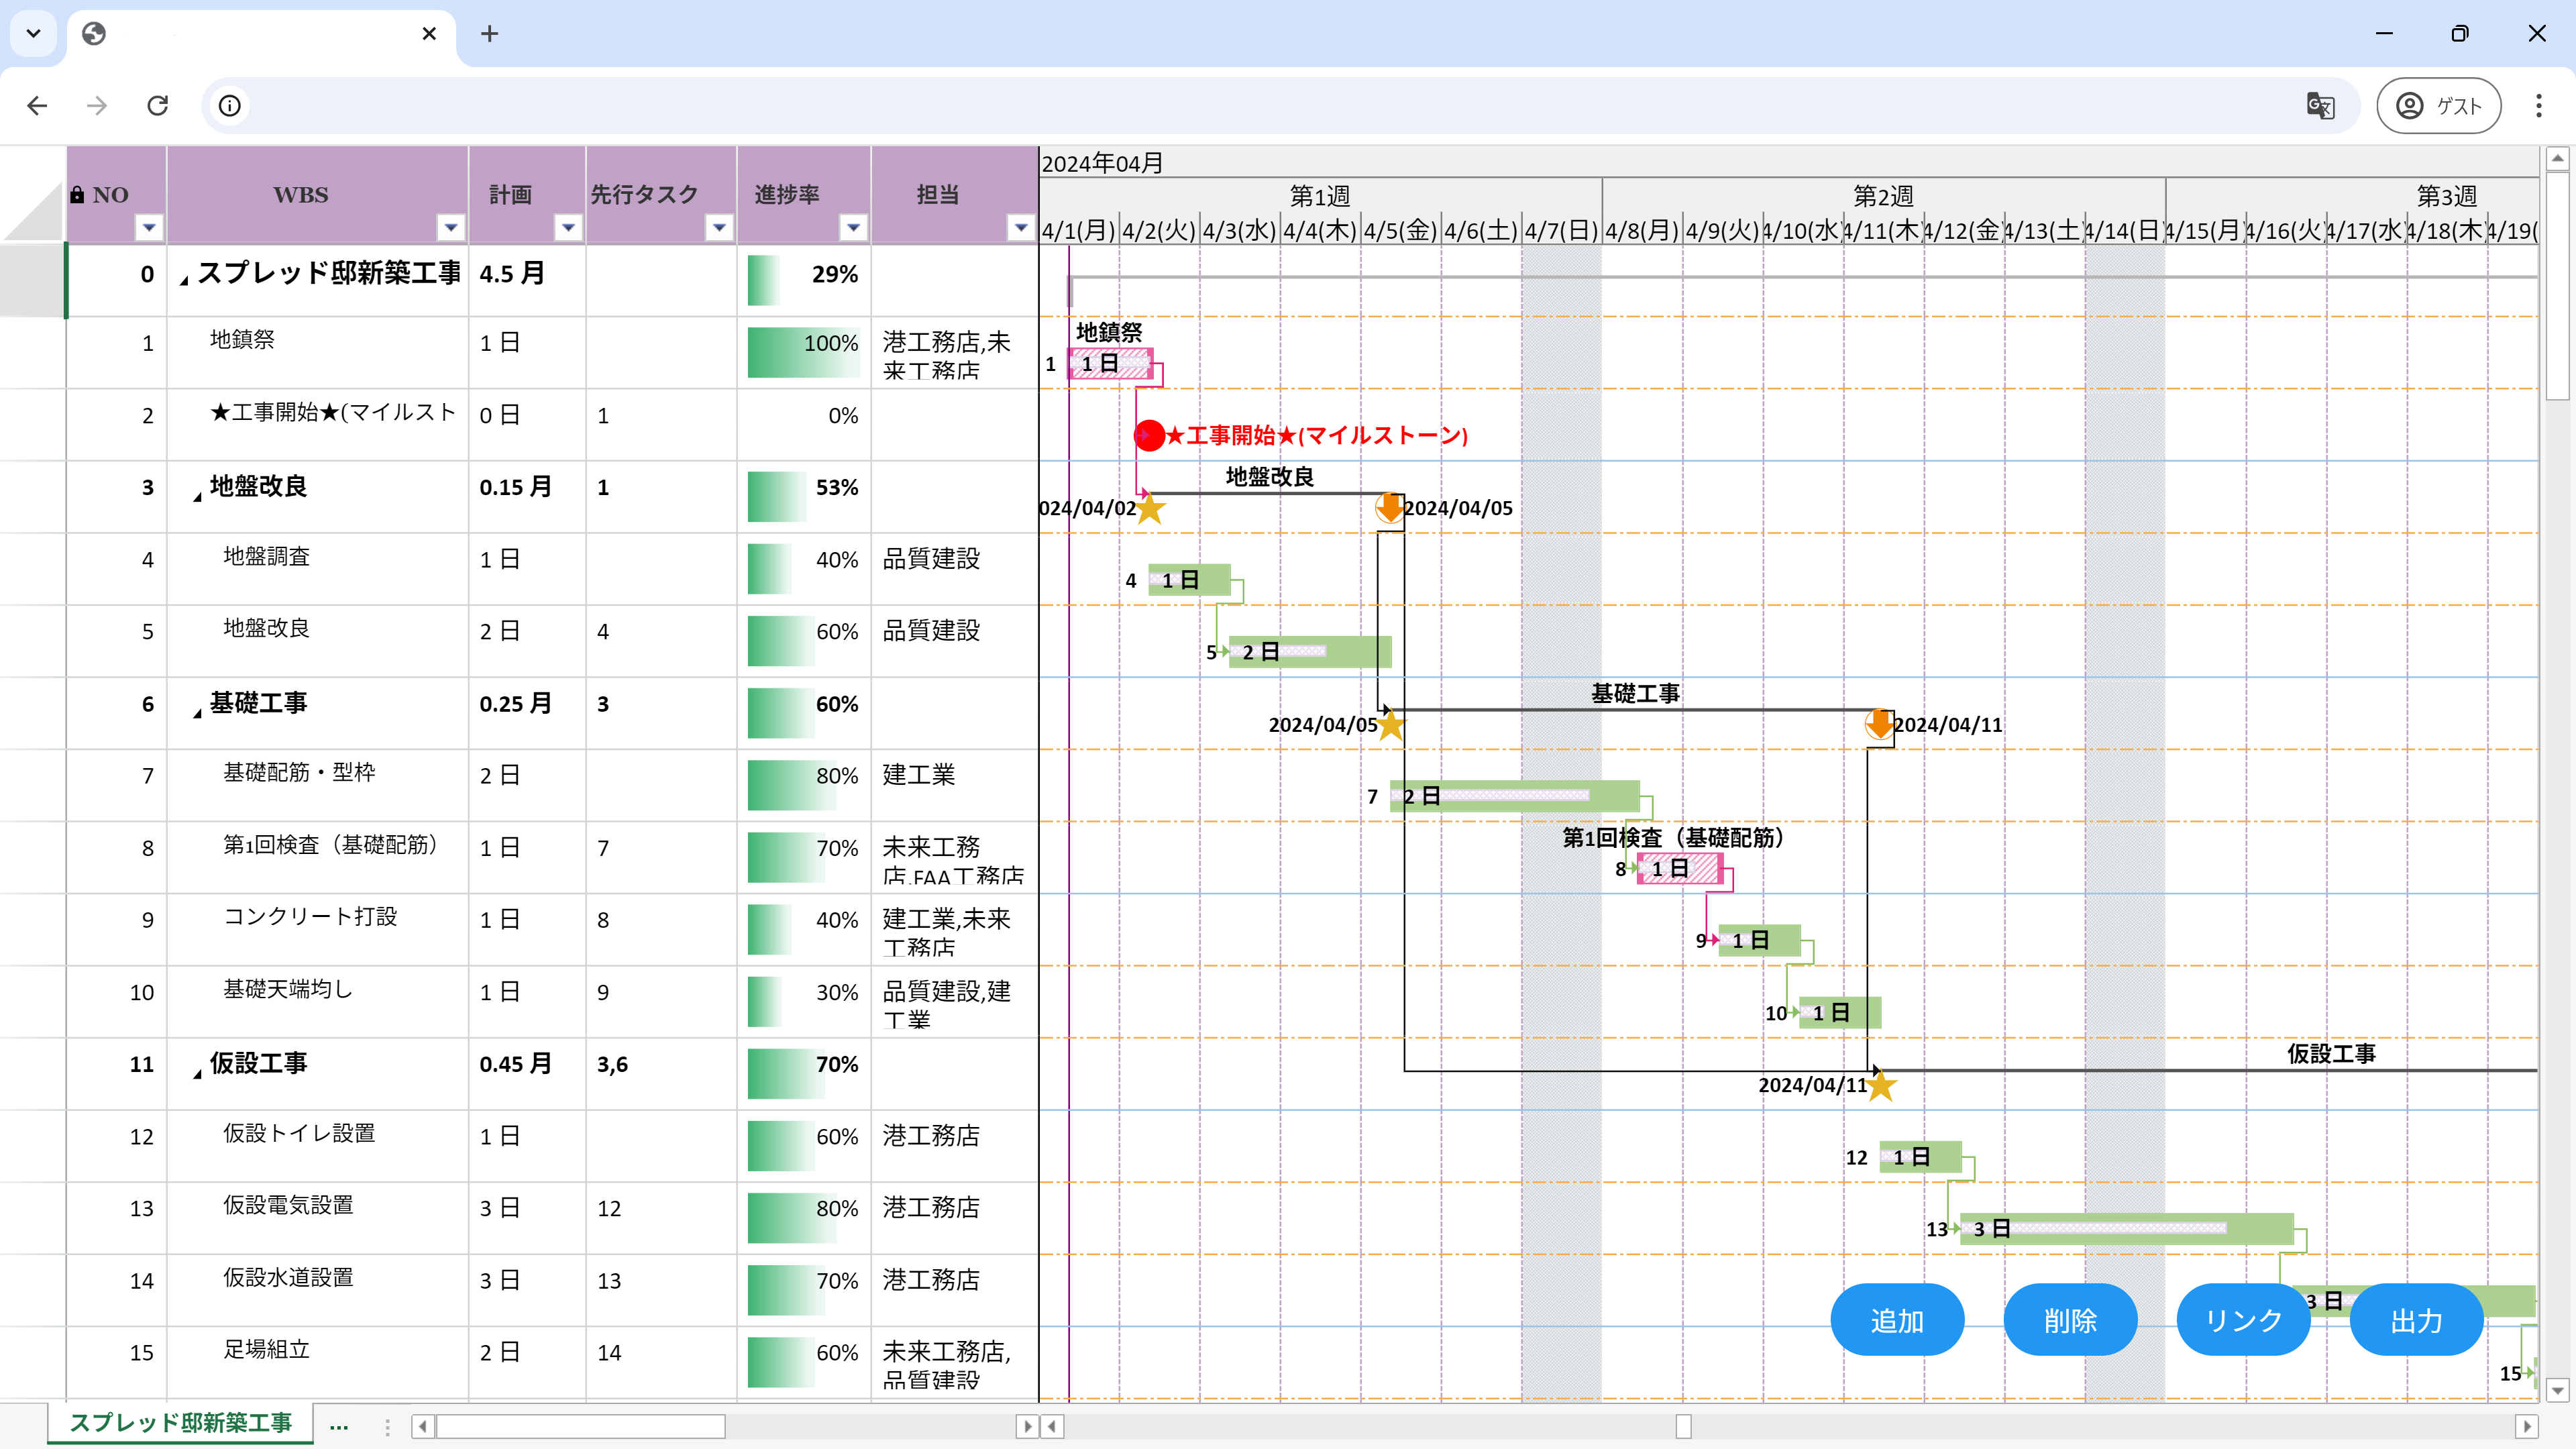Image resolution: width=2576 pixels, height=1449 pixels.
Task: Click the vertical scroll up arrow
Action: pyautogui.click(x=2557, y=158)
